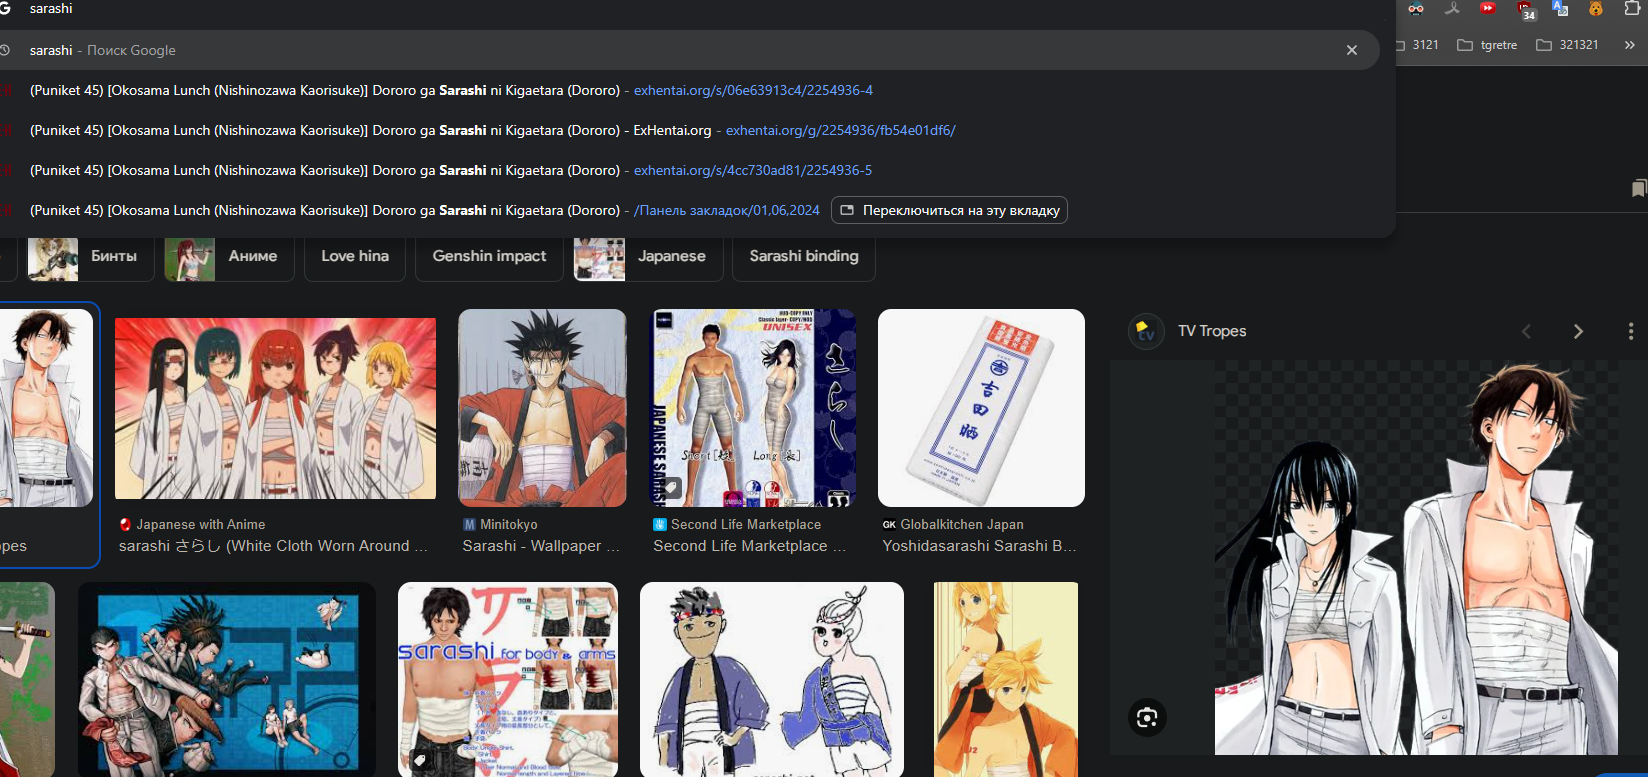
Task: Open the Japanese with Anime source link
Action: point(201,524)
